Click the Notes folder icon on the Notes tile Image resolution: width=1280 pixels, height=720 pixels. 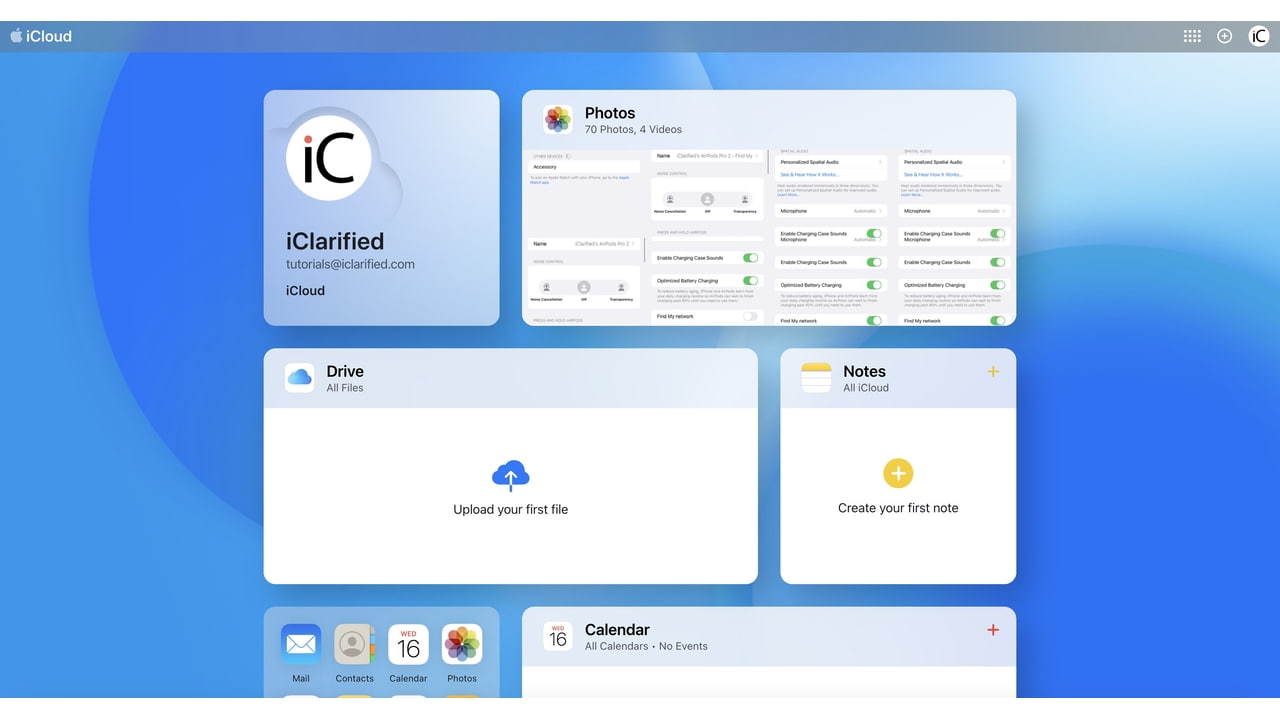pyautogui.click(x=814, y=378)
